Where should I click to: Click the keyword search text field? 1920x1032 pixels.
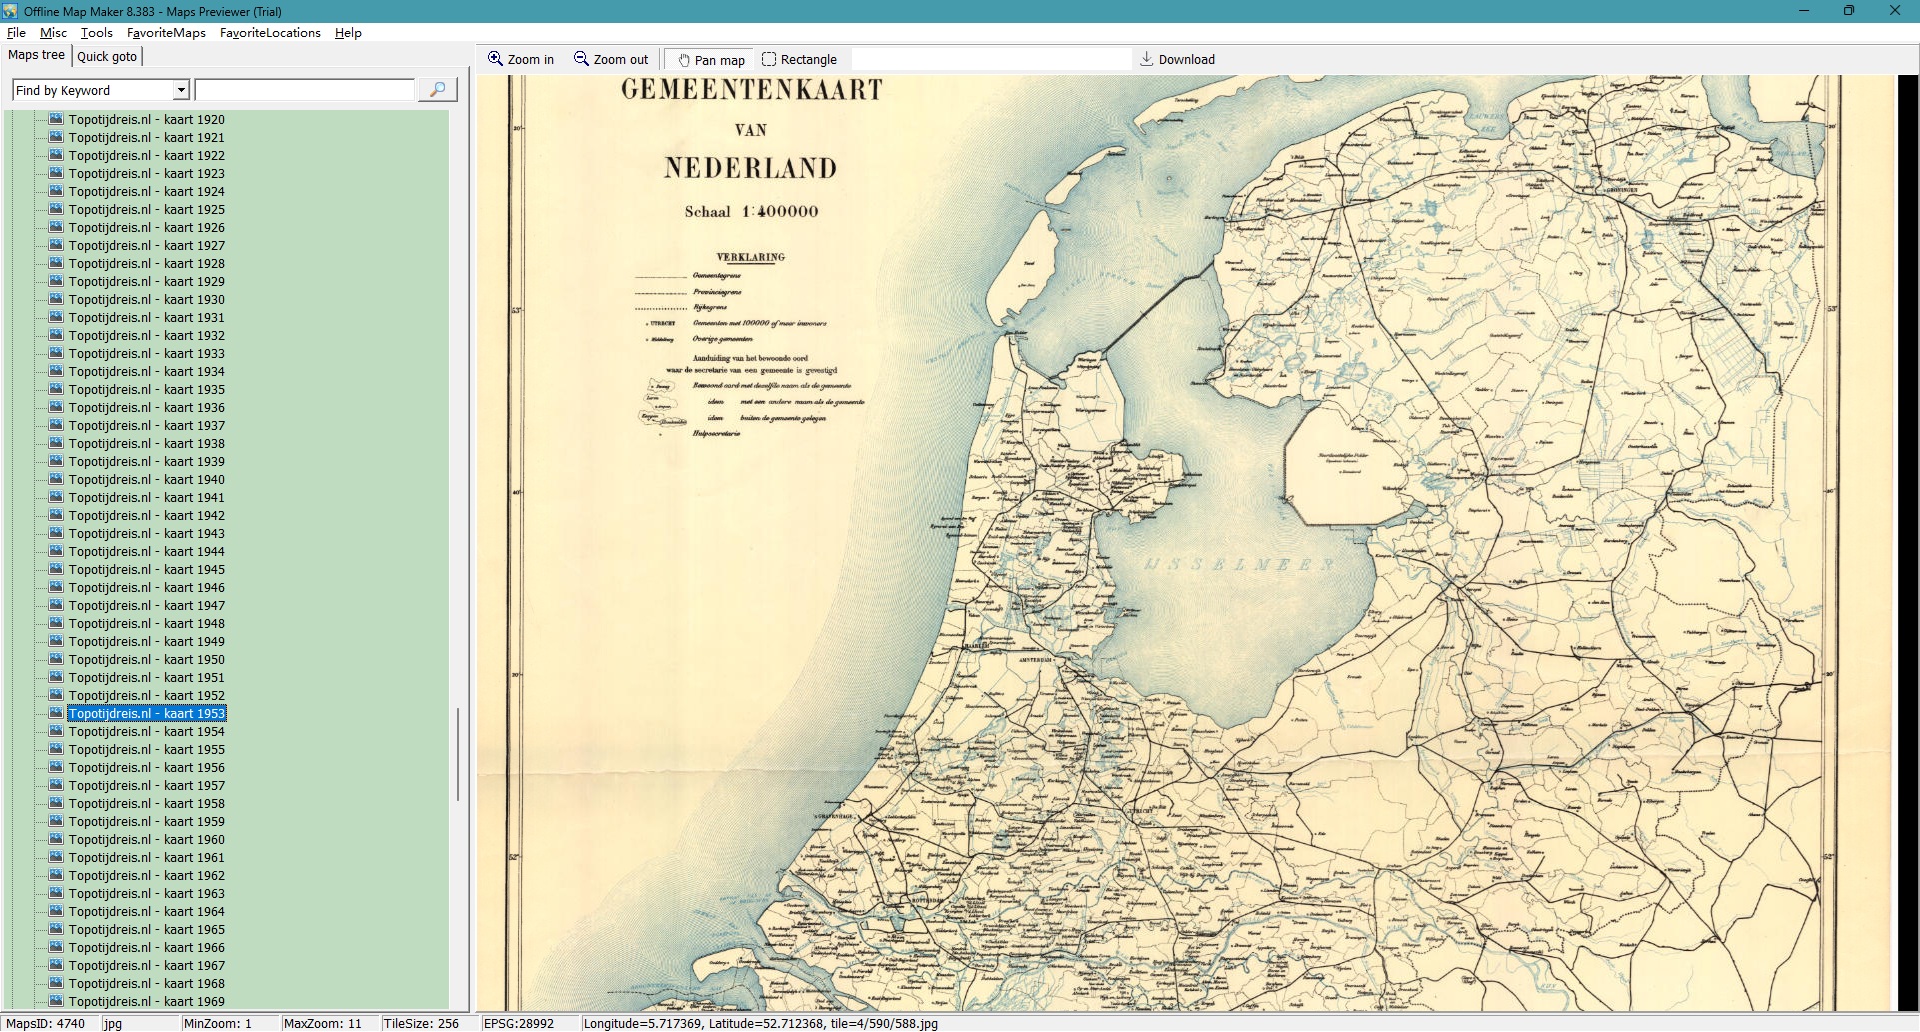coord(305,90)
